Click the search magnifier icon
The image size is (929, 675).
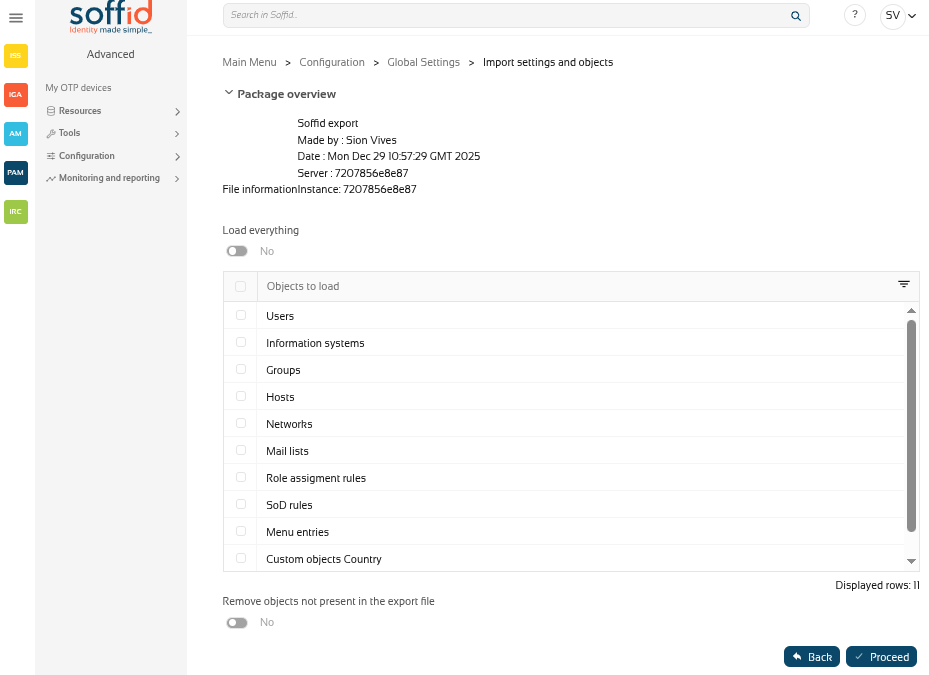796,16
